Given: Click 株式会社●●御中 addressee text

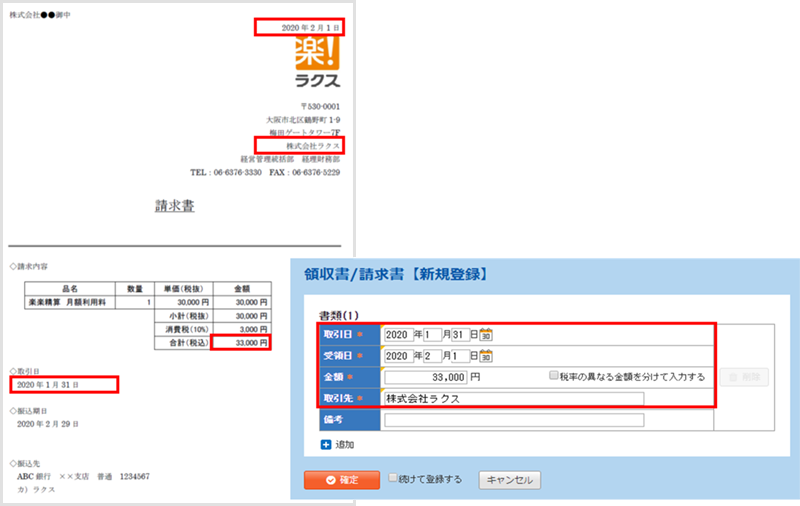Looking at the screenshot, I should click(x=40, y=15).
